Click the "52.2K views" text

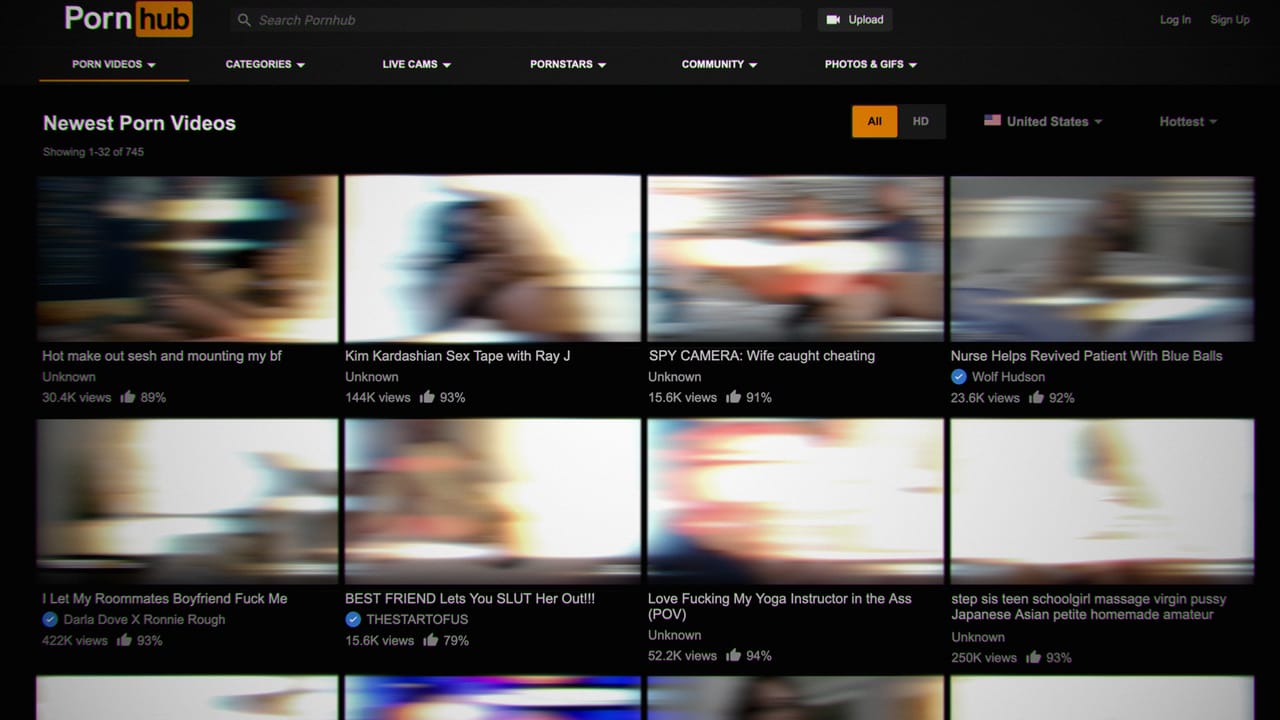point(683,655)
